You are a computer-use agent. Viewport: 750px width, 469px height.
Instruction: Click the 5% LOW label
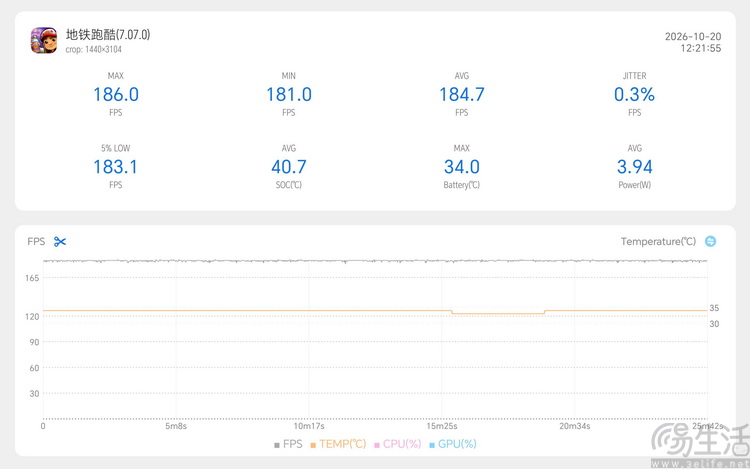point(116,148)
